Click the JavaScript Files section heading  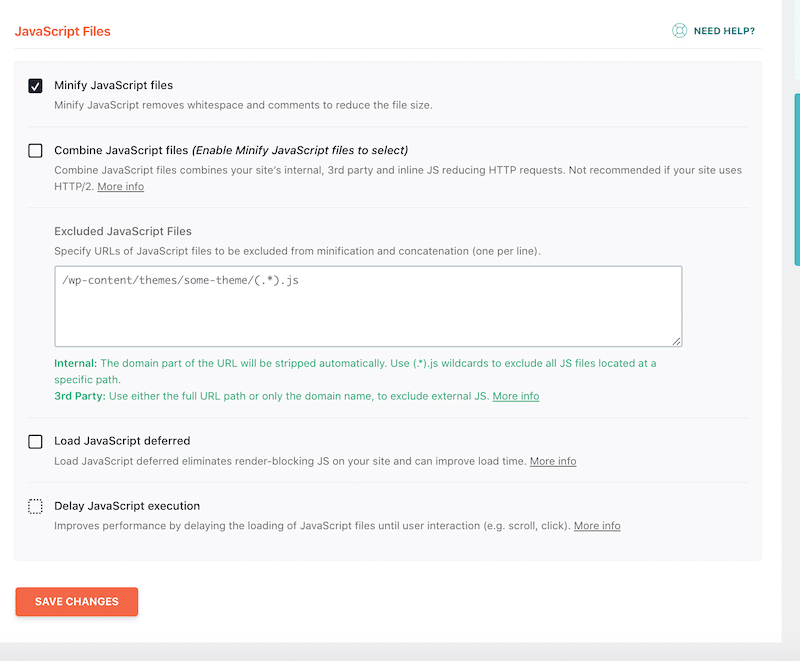[x=62, y=31]
